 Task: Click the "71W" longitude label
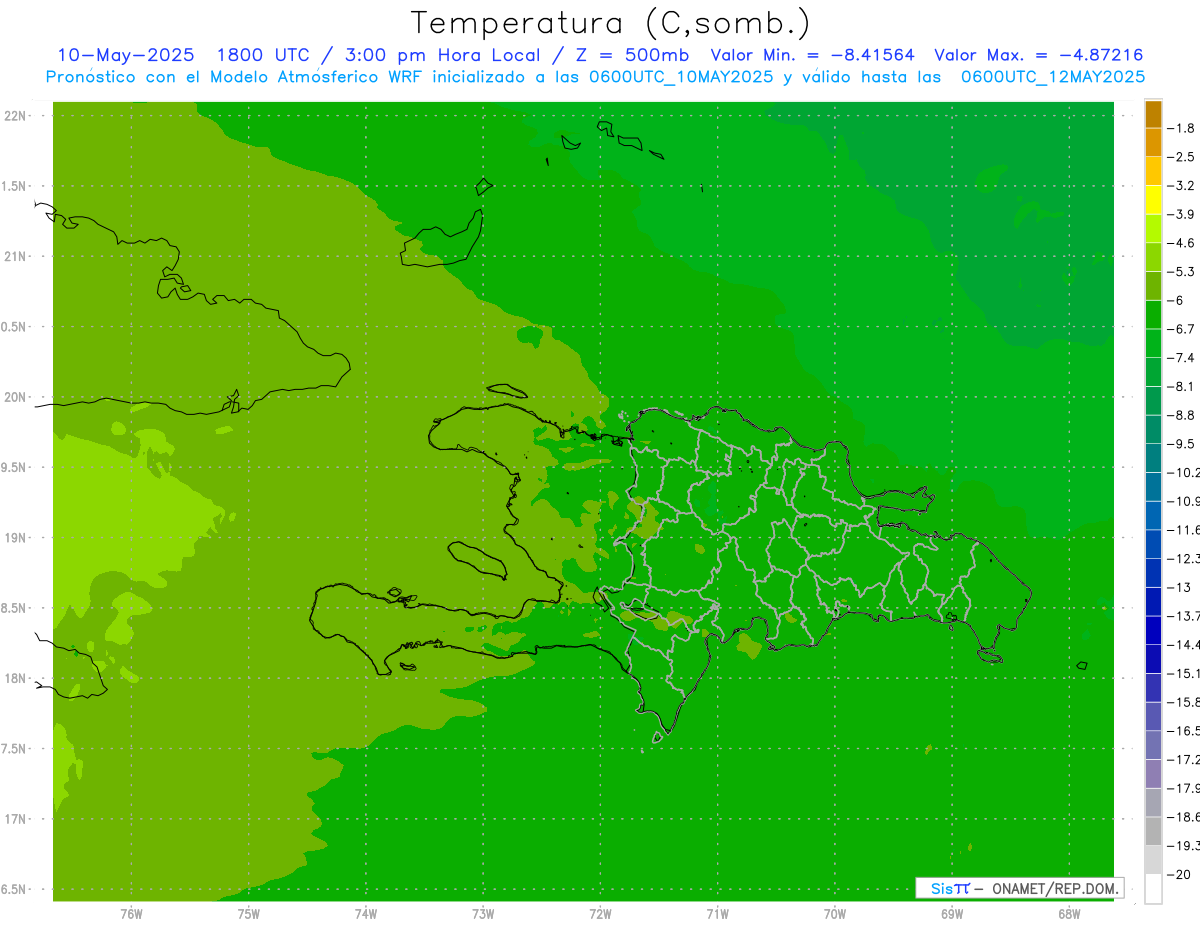point(717,913)
